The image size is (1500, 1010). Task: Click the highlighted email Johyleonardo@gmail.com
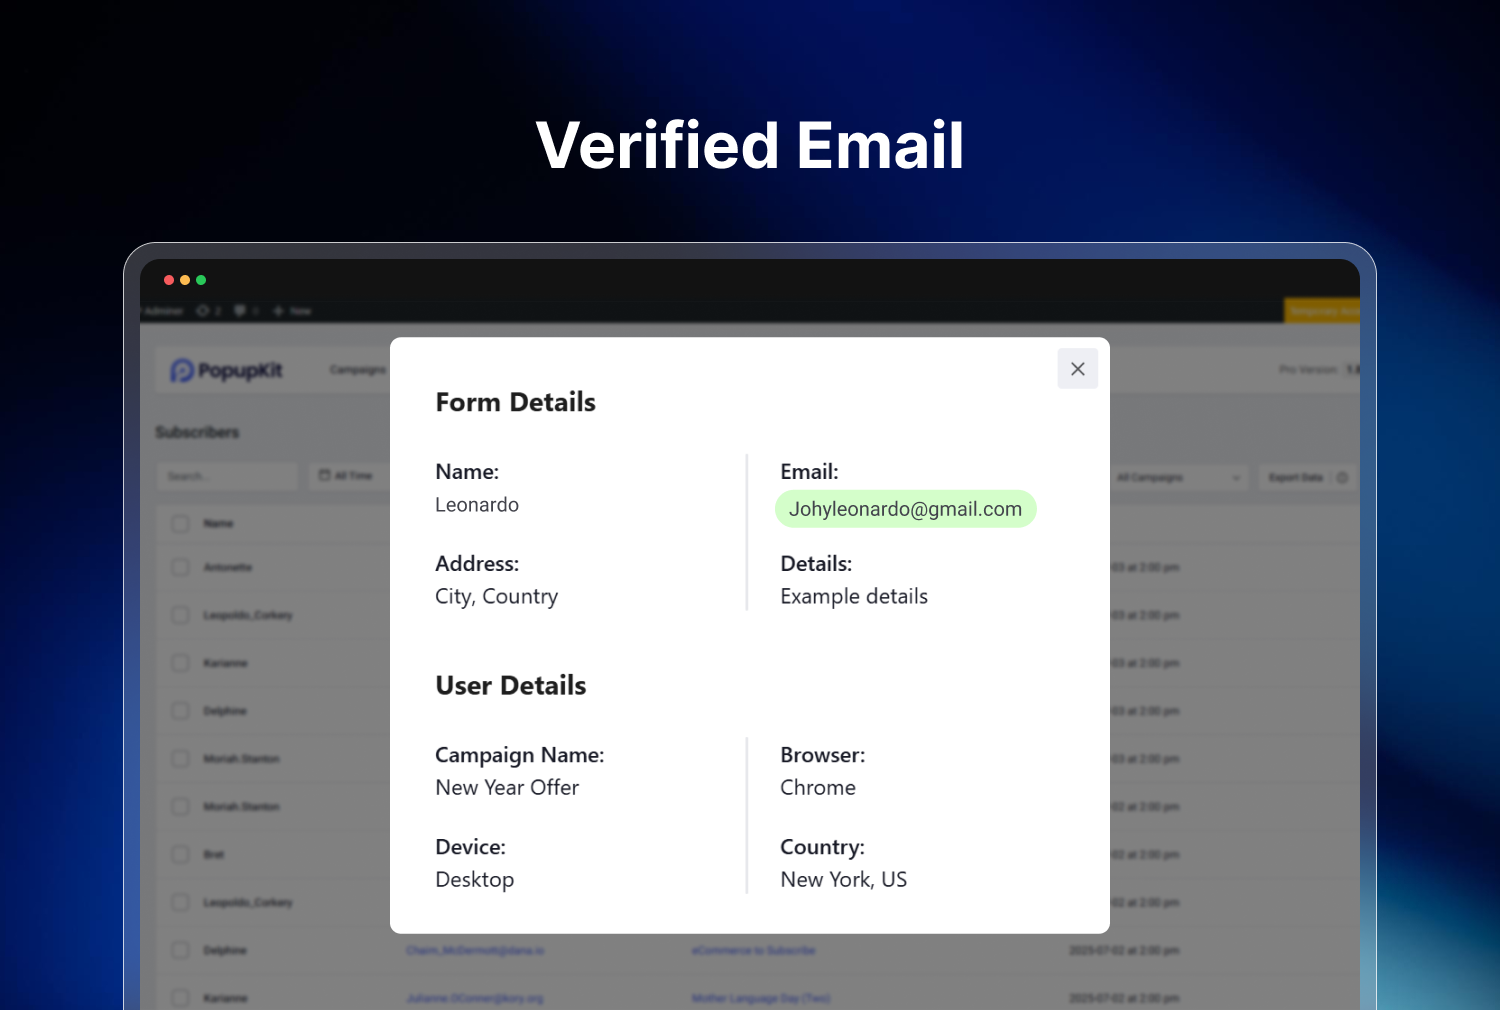coord(905,508)
